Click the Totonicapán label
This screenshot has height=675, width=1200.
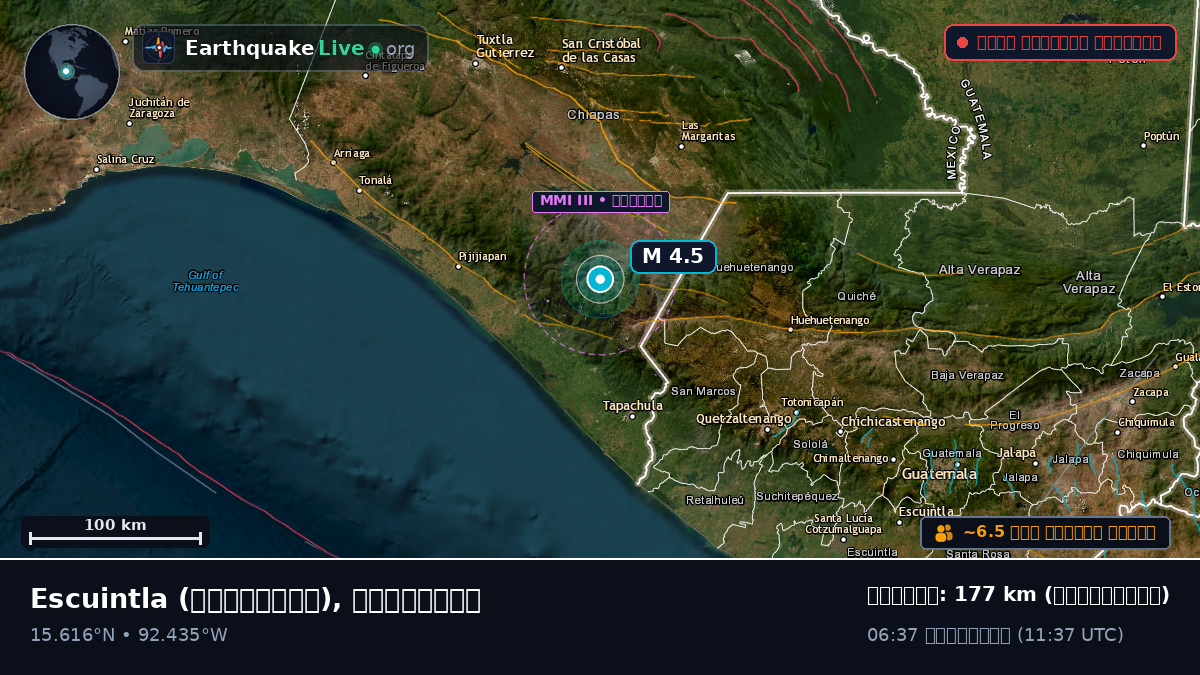813,402
